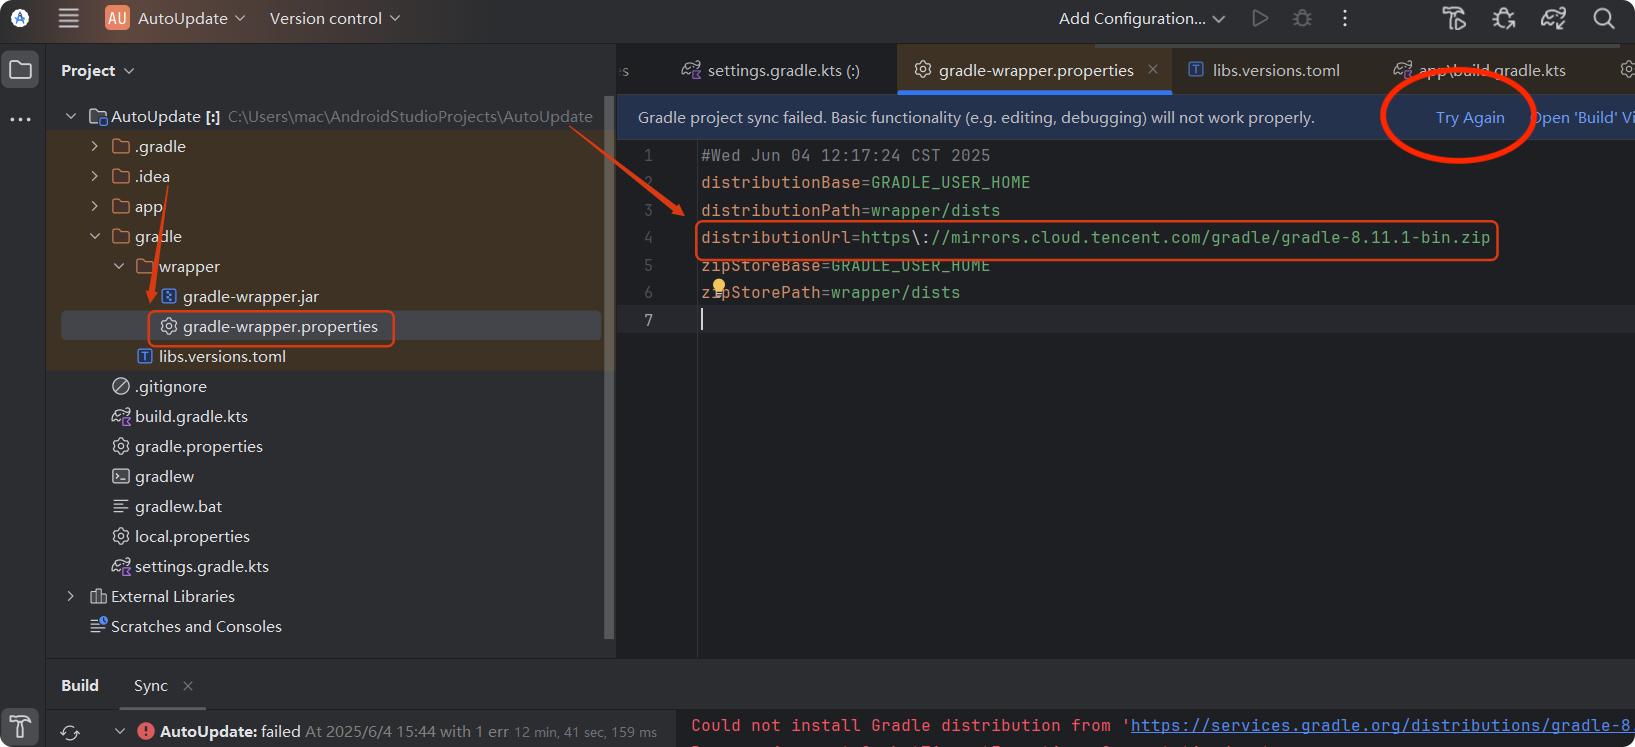Click the External Libraries library icon
Screen dimensions: 1635x747
pyautogui.click(x=98, y=596)
